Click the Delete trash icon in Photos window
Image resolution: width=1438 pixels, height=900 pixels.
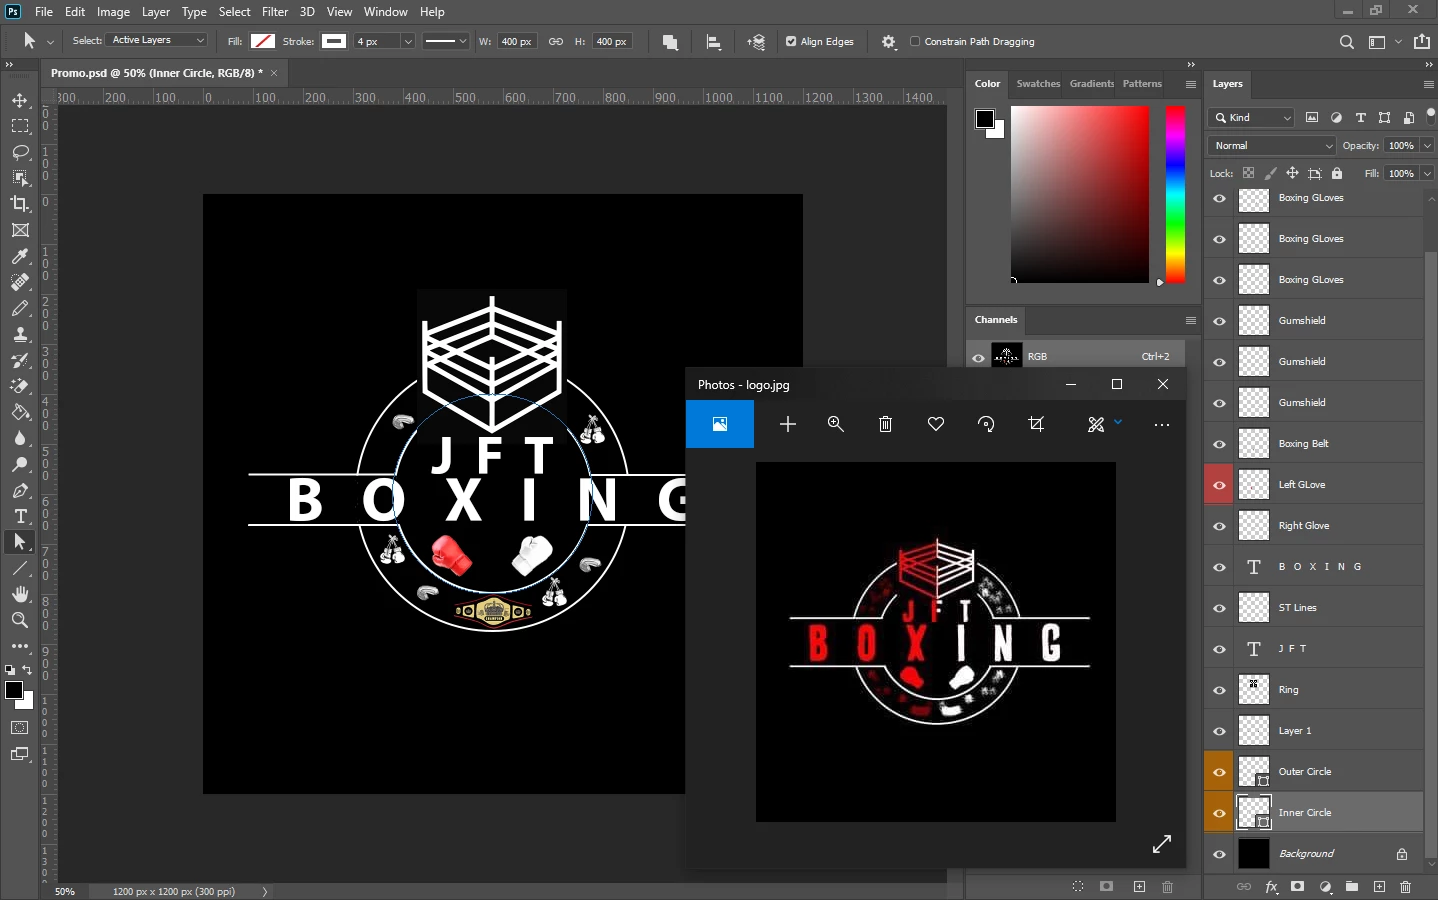pyautogui.click(x=885, y=424)
